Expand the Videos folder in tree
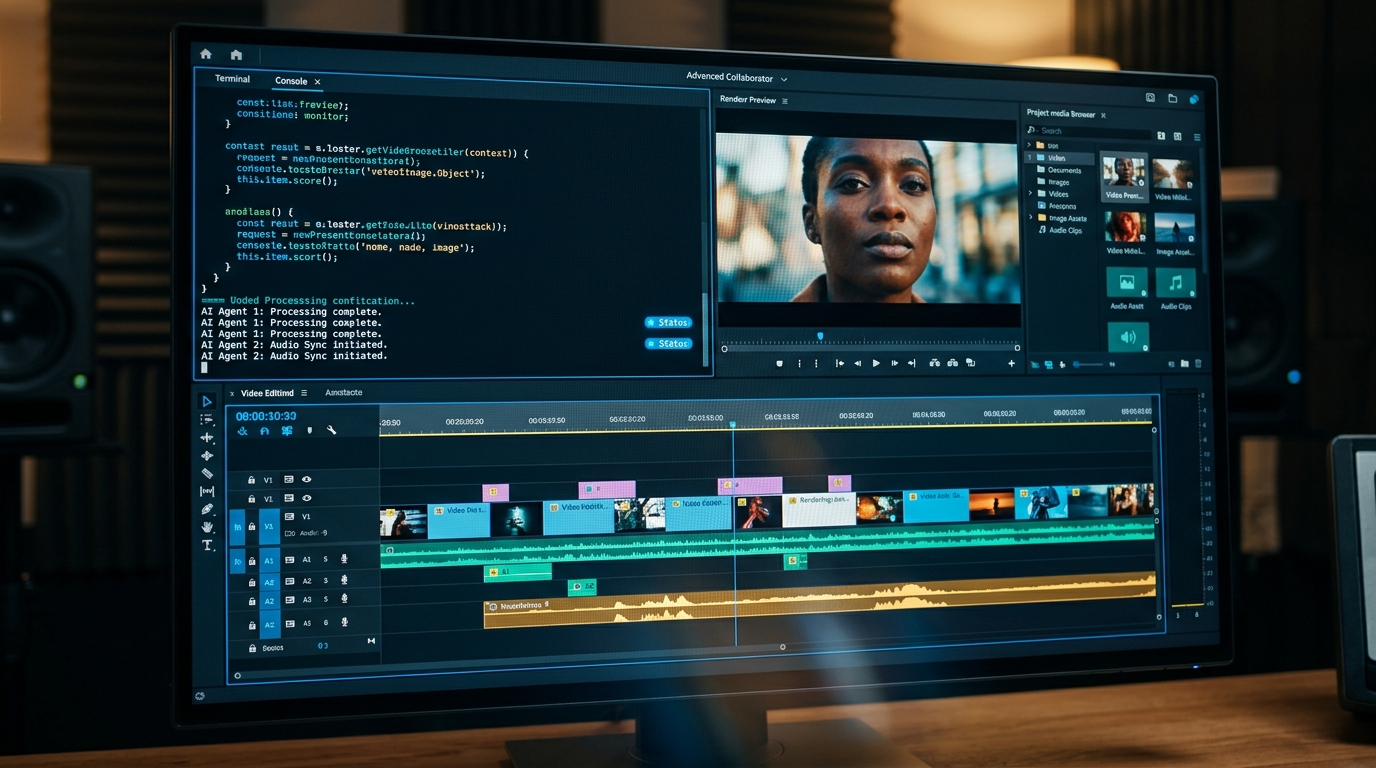Screen dimensions: 1376x768 tap(1031, 194)
